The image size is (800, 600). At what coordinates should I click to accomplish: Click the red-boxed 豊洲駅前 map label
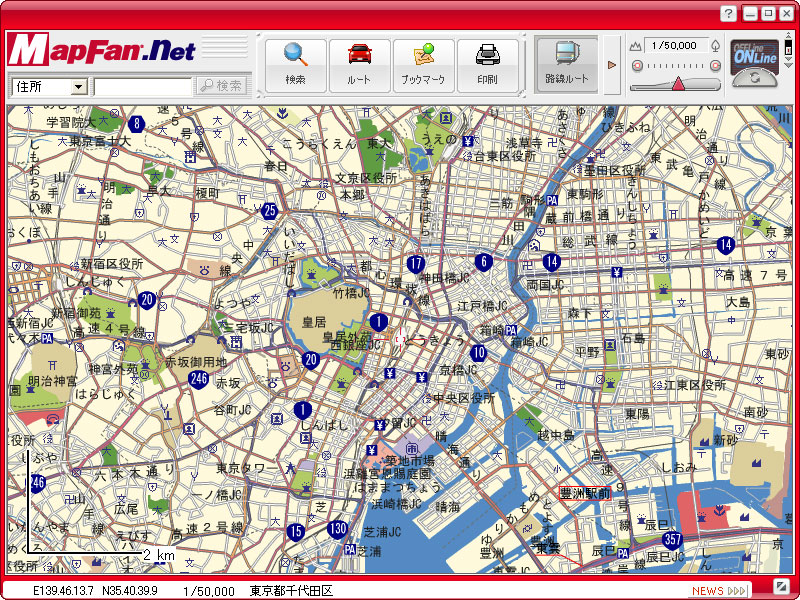(x=585, y=493)
